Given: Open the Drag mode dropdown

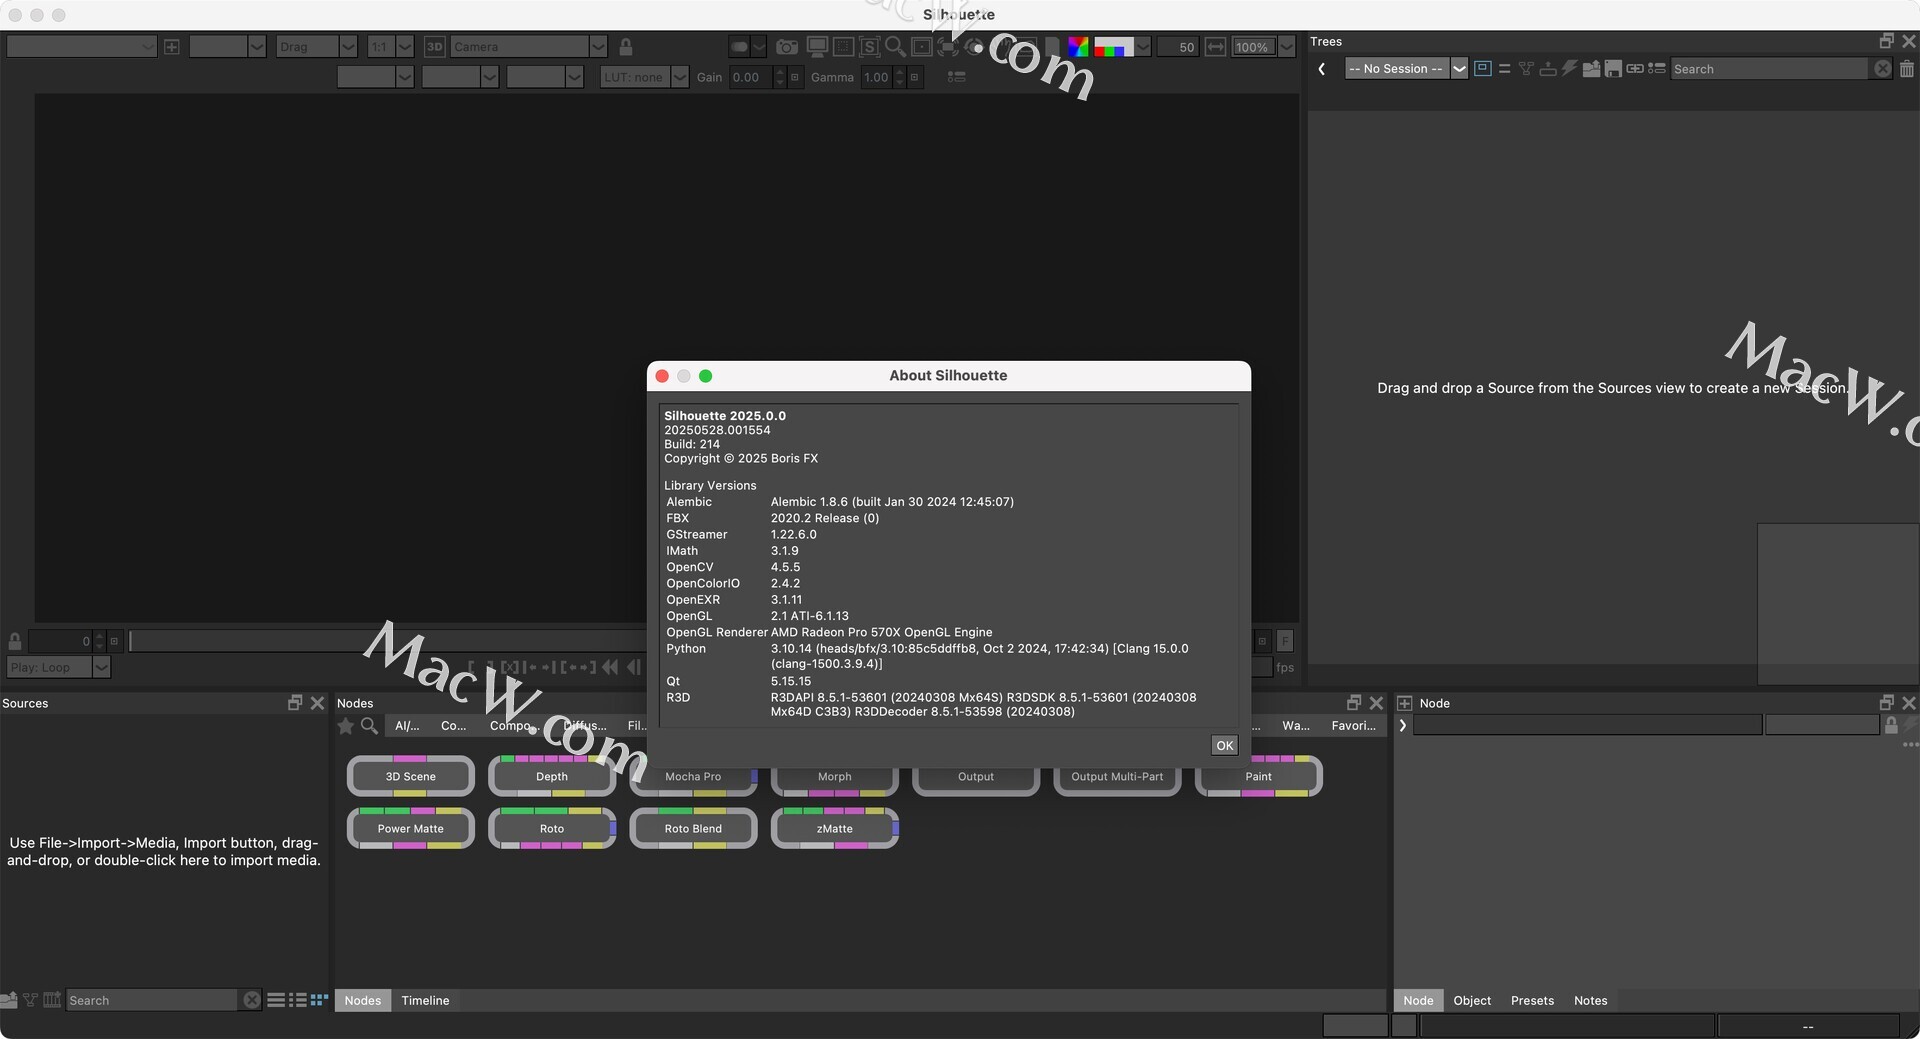Looking at the screenshot, I should 317,47.
